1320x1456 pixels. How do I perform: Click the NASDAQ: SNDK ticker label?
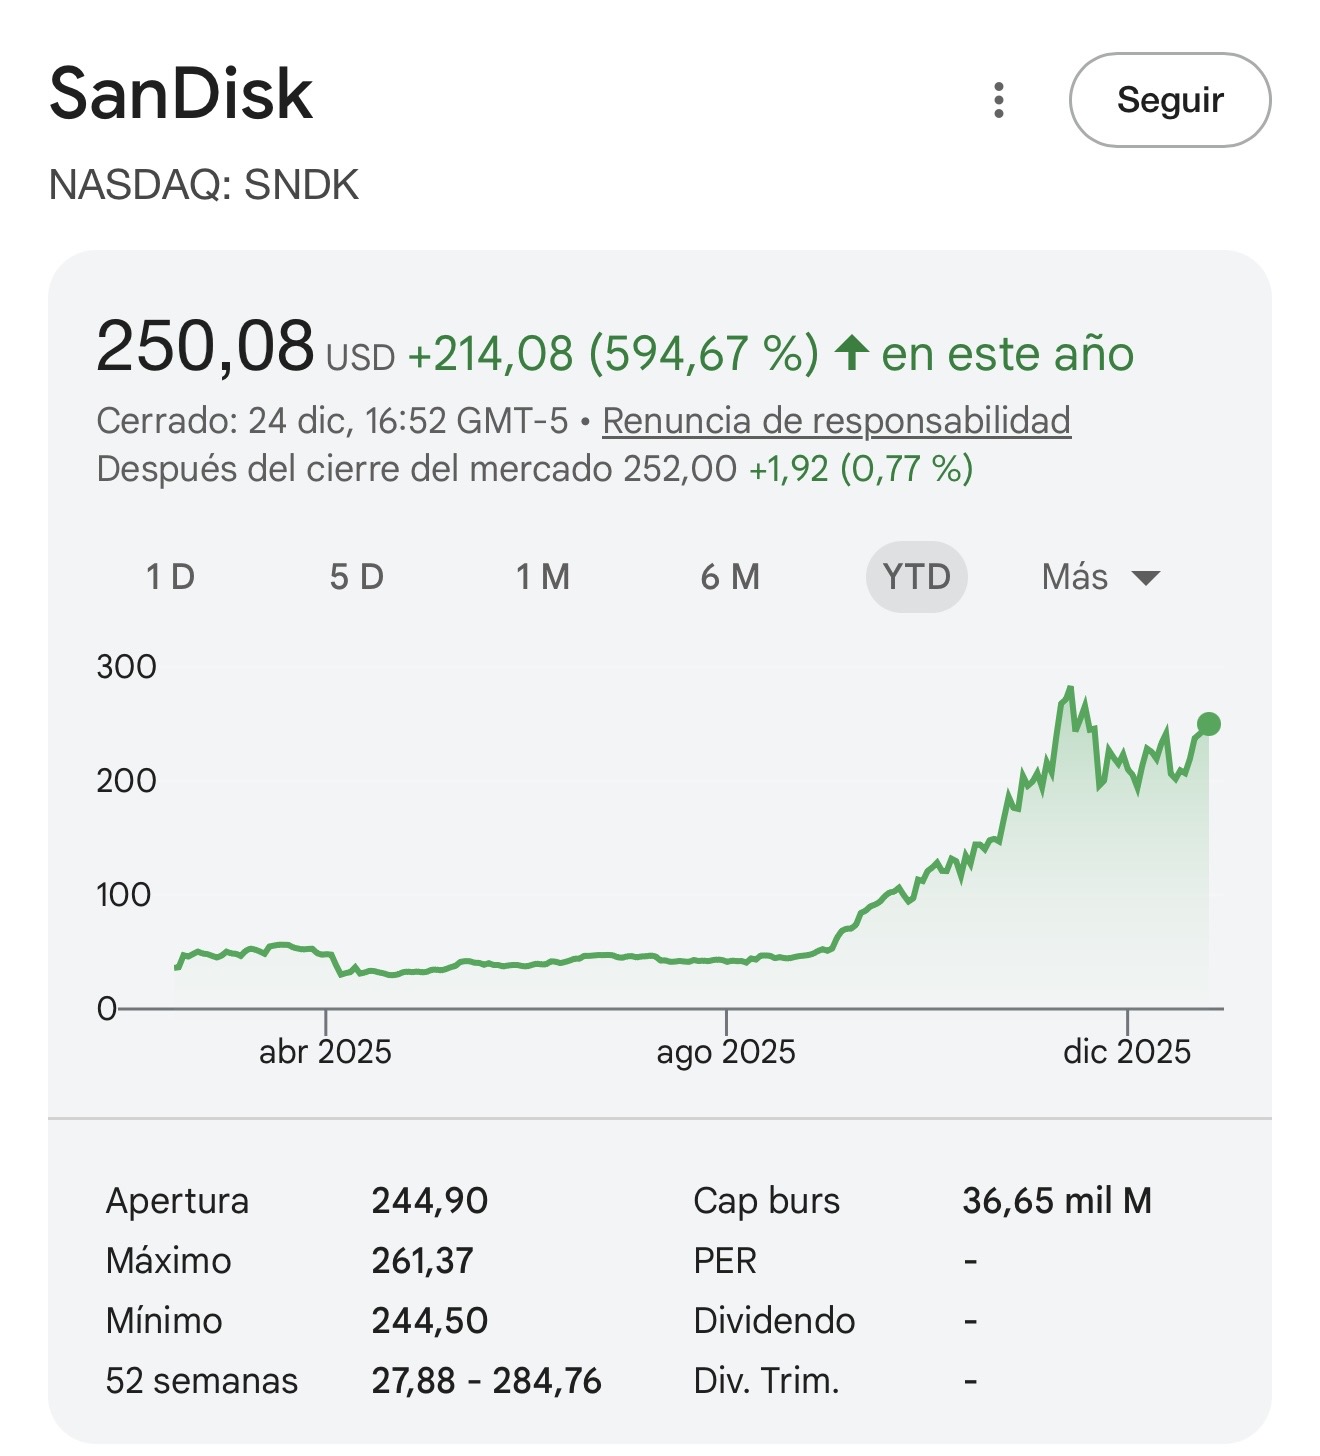coord(204,185)
